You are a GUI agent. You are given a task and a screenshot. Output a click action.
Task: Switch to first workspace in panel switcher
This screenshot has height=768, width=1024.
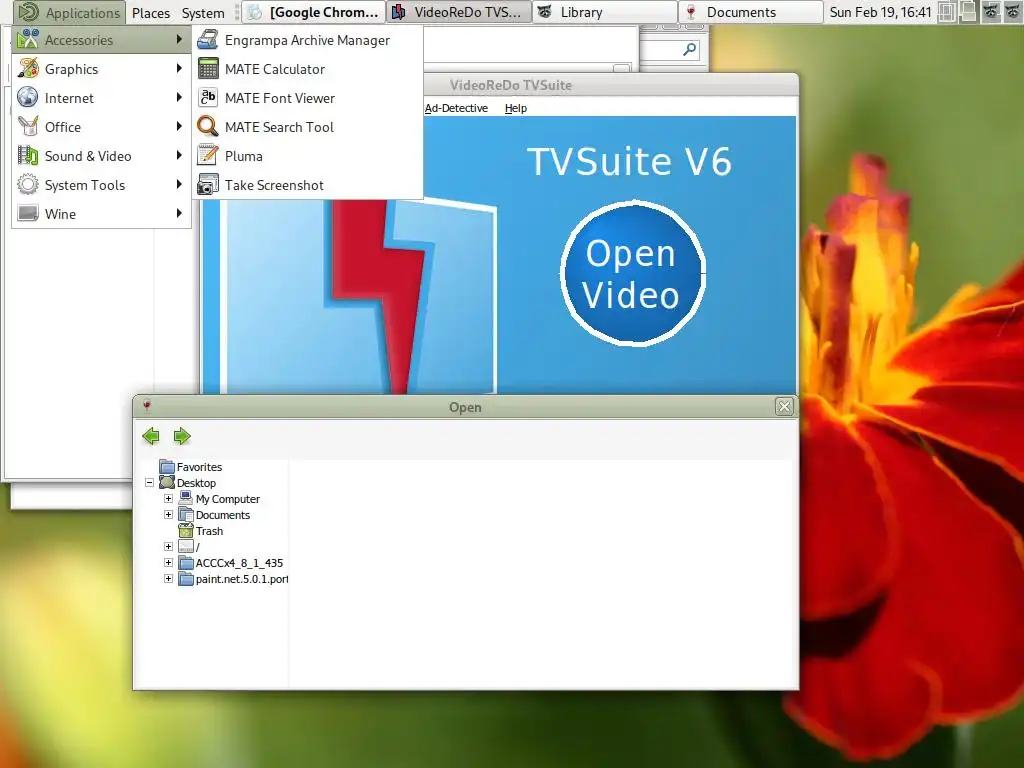(x=947, y=12)
